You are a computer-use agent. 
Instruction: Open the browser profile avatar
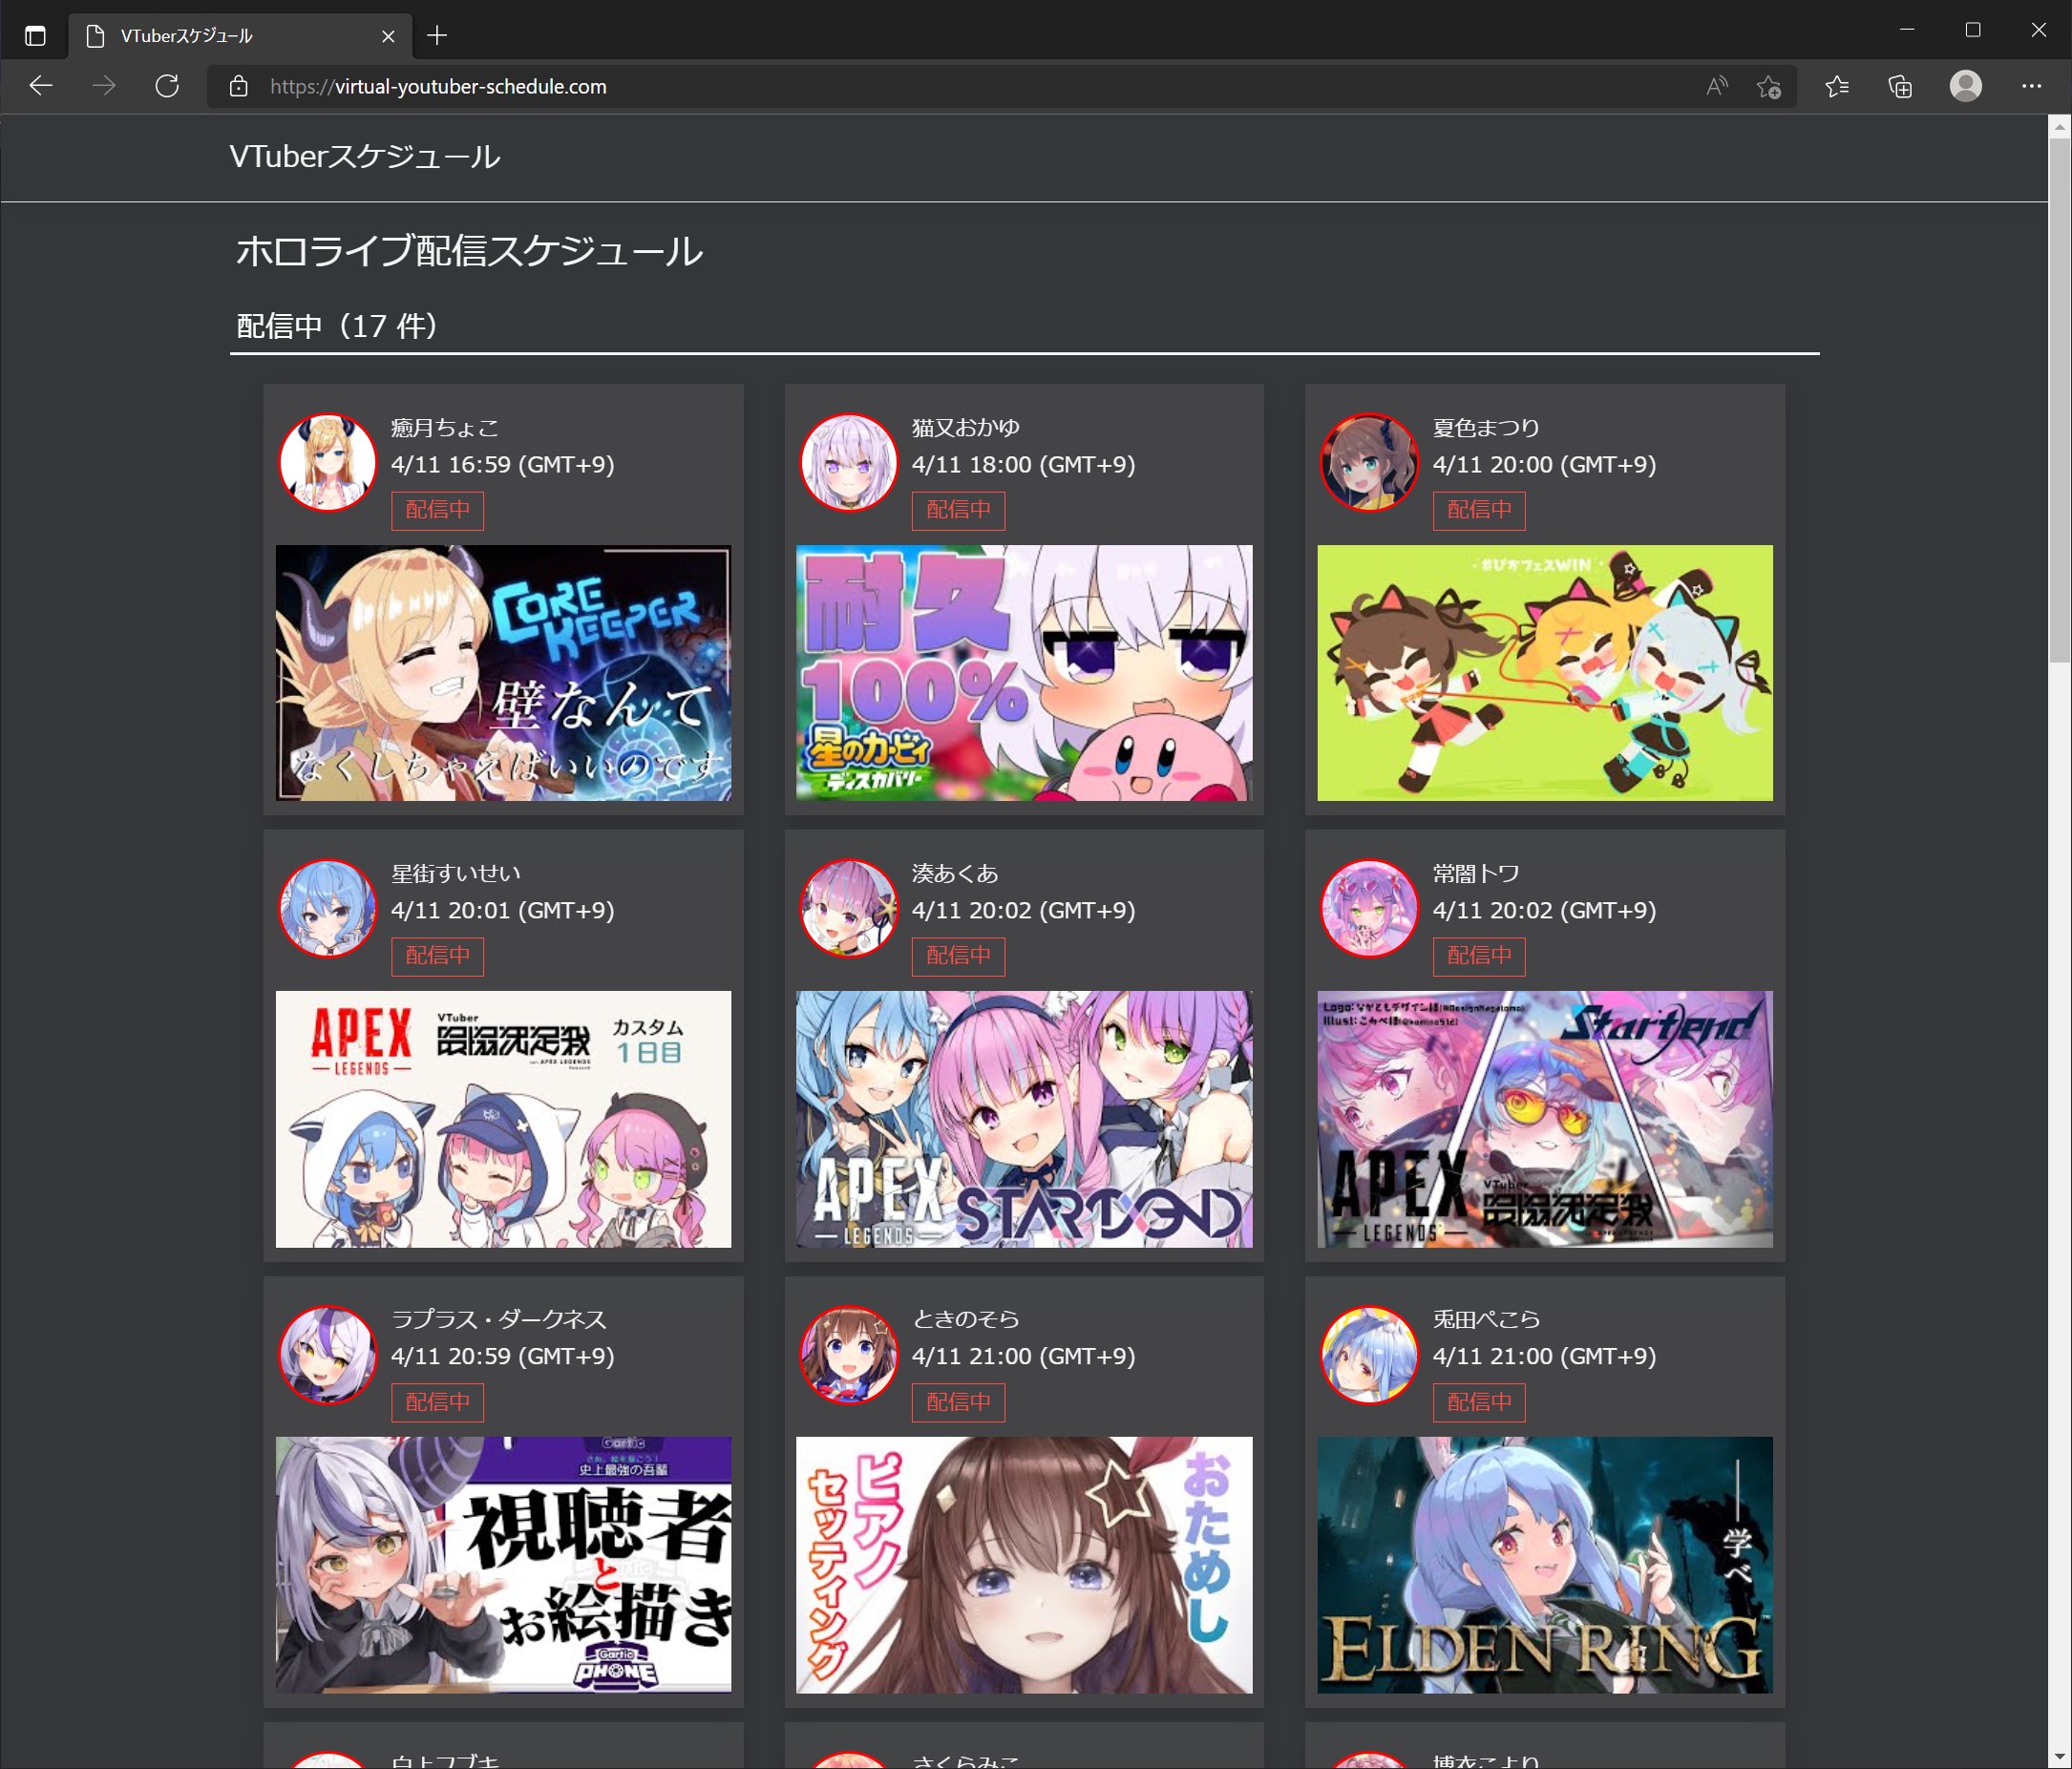pos(1965,86)
